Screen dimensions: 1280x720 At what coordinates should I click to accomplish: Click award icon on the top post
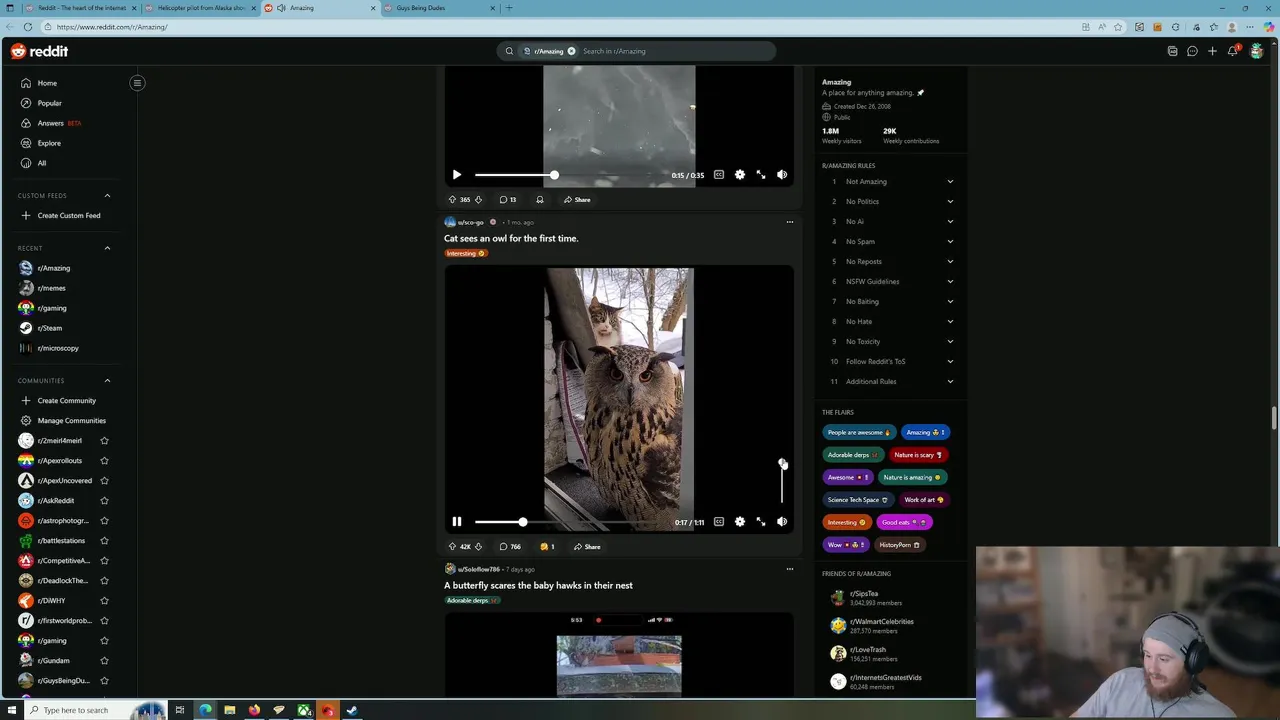540,200
